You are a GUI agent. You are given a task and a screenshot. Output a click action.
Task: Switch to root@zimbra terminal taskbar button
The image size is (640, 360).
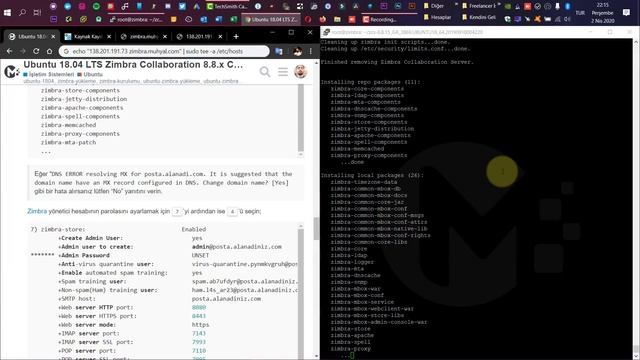point(136,19)
